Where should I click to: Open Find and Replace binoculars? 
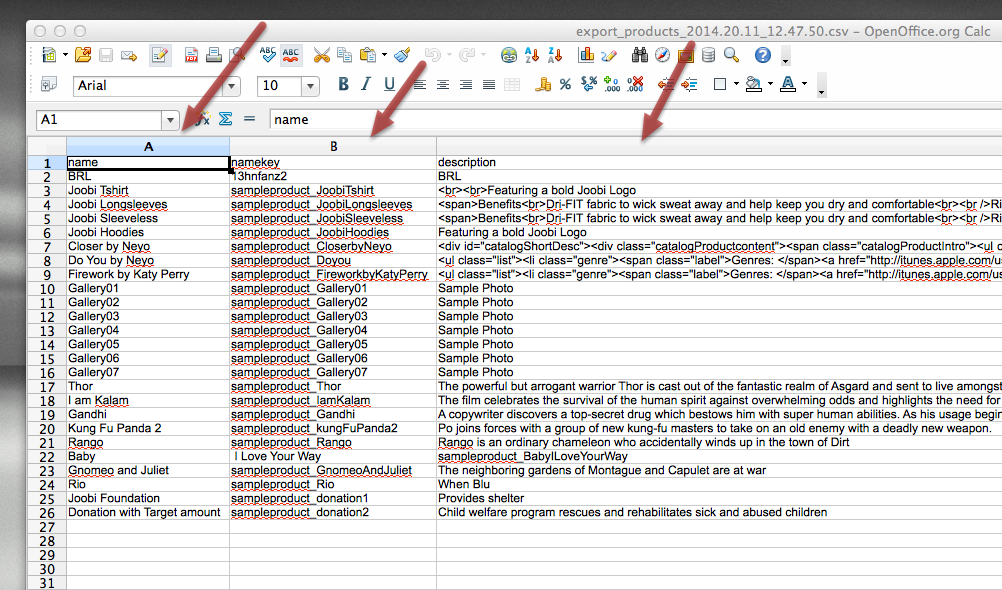point(640,56)
